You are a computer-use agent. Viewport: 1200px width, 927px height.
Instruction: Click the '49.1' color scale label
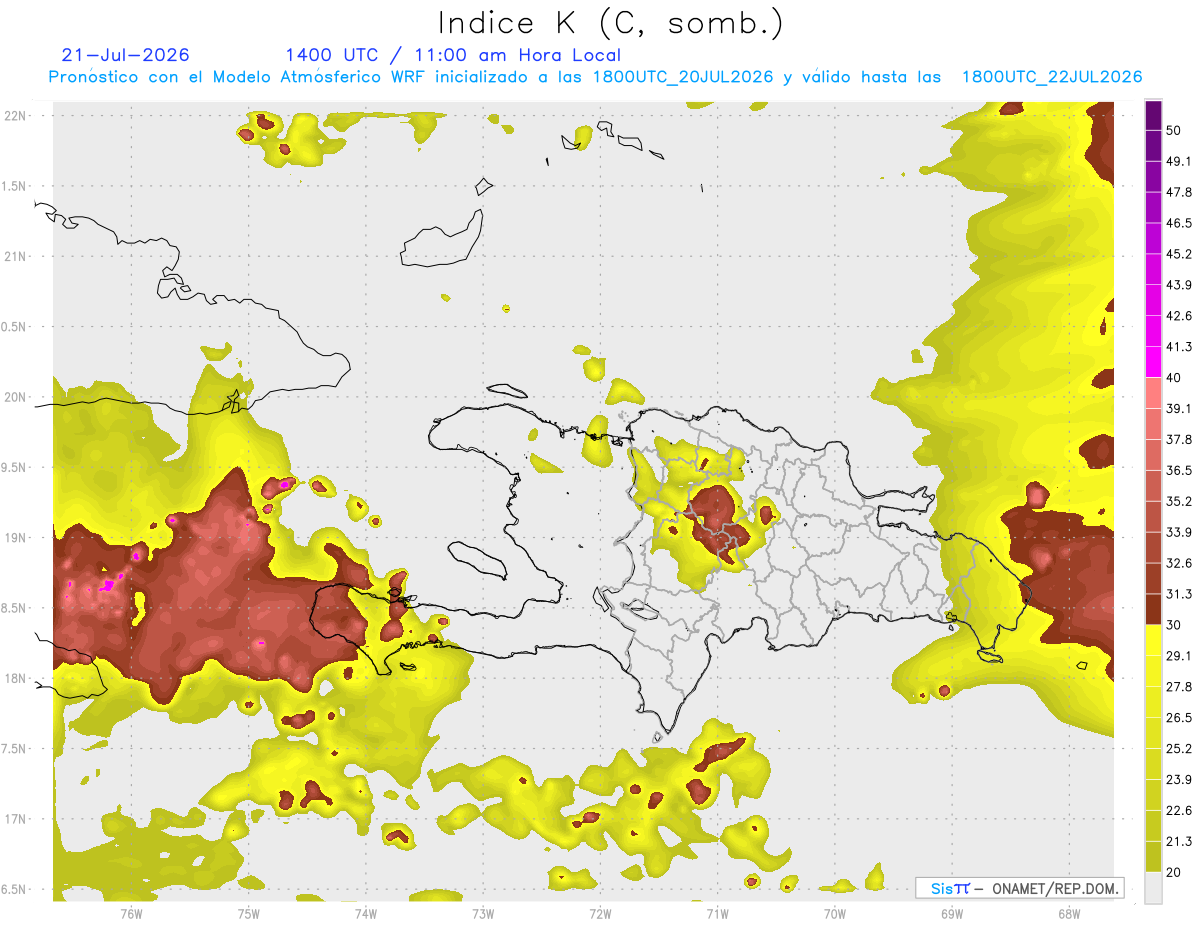(x=1179, y=161)
